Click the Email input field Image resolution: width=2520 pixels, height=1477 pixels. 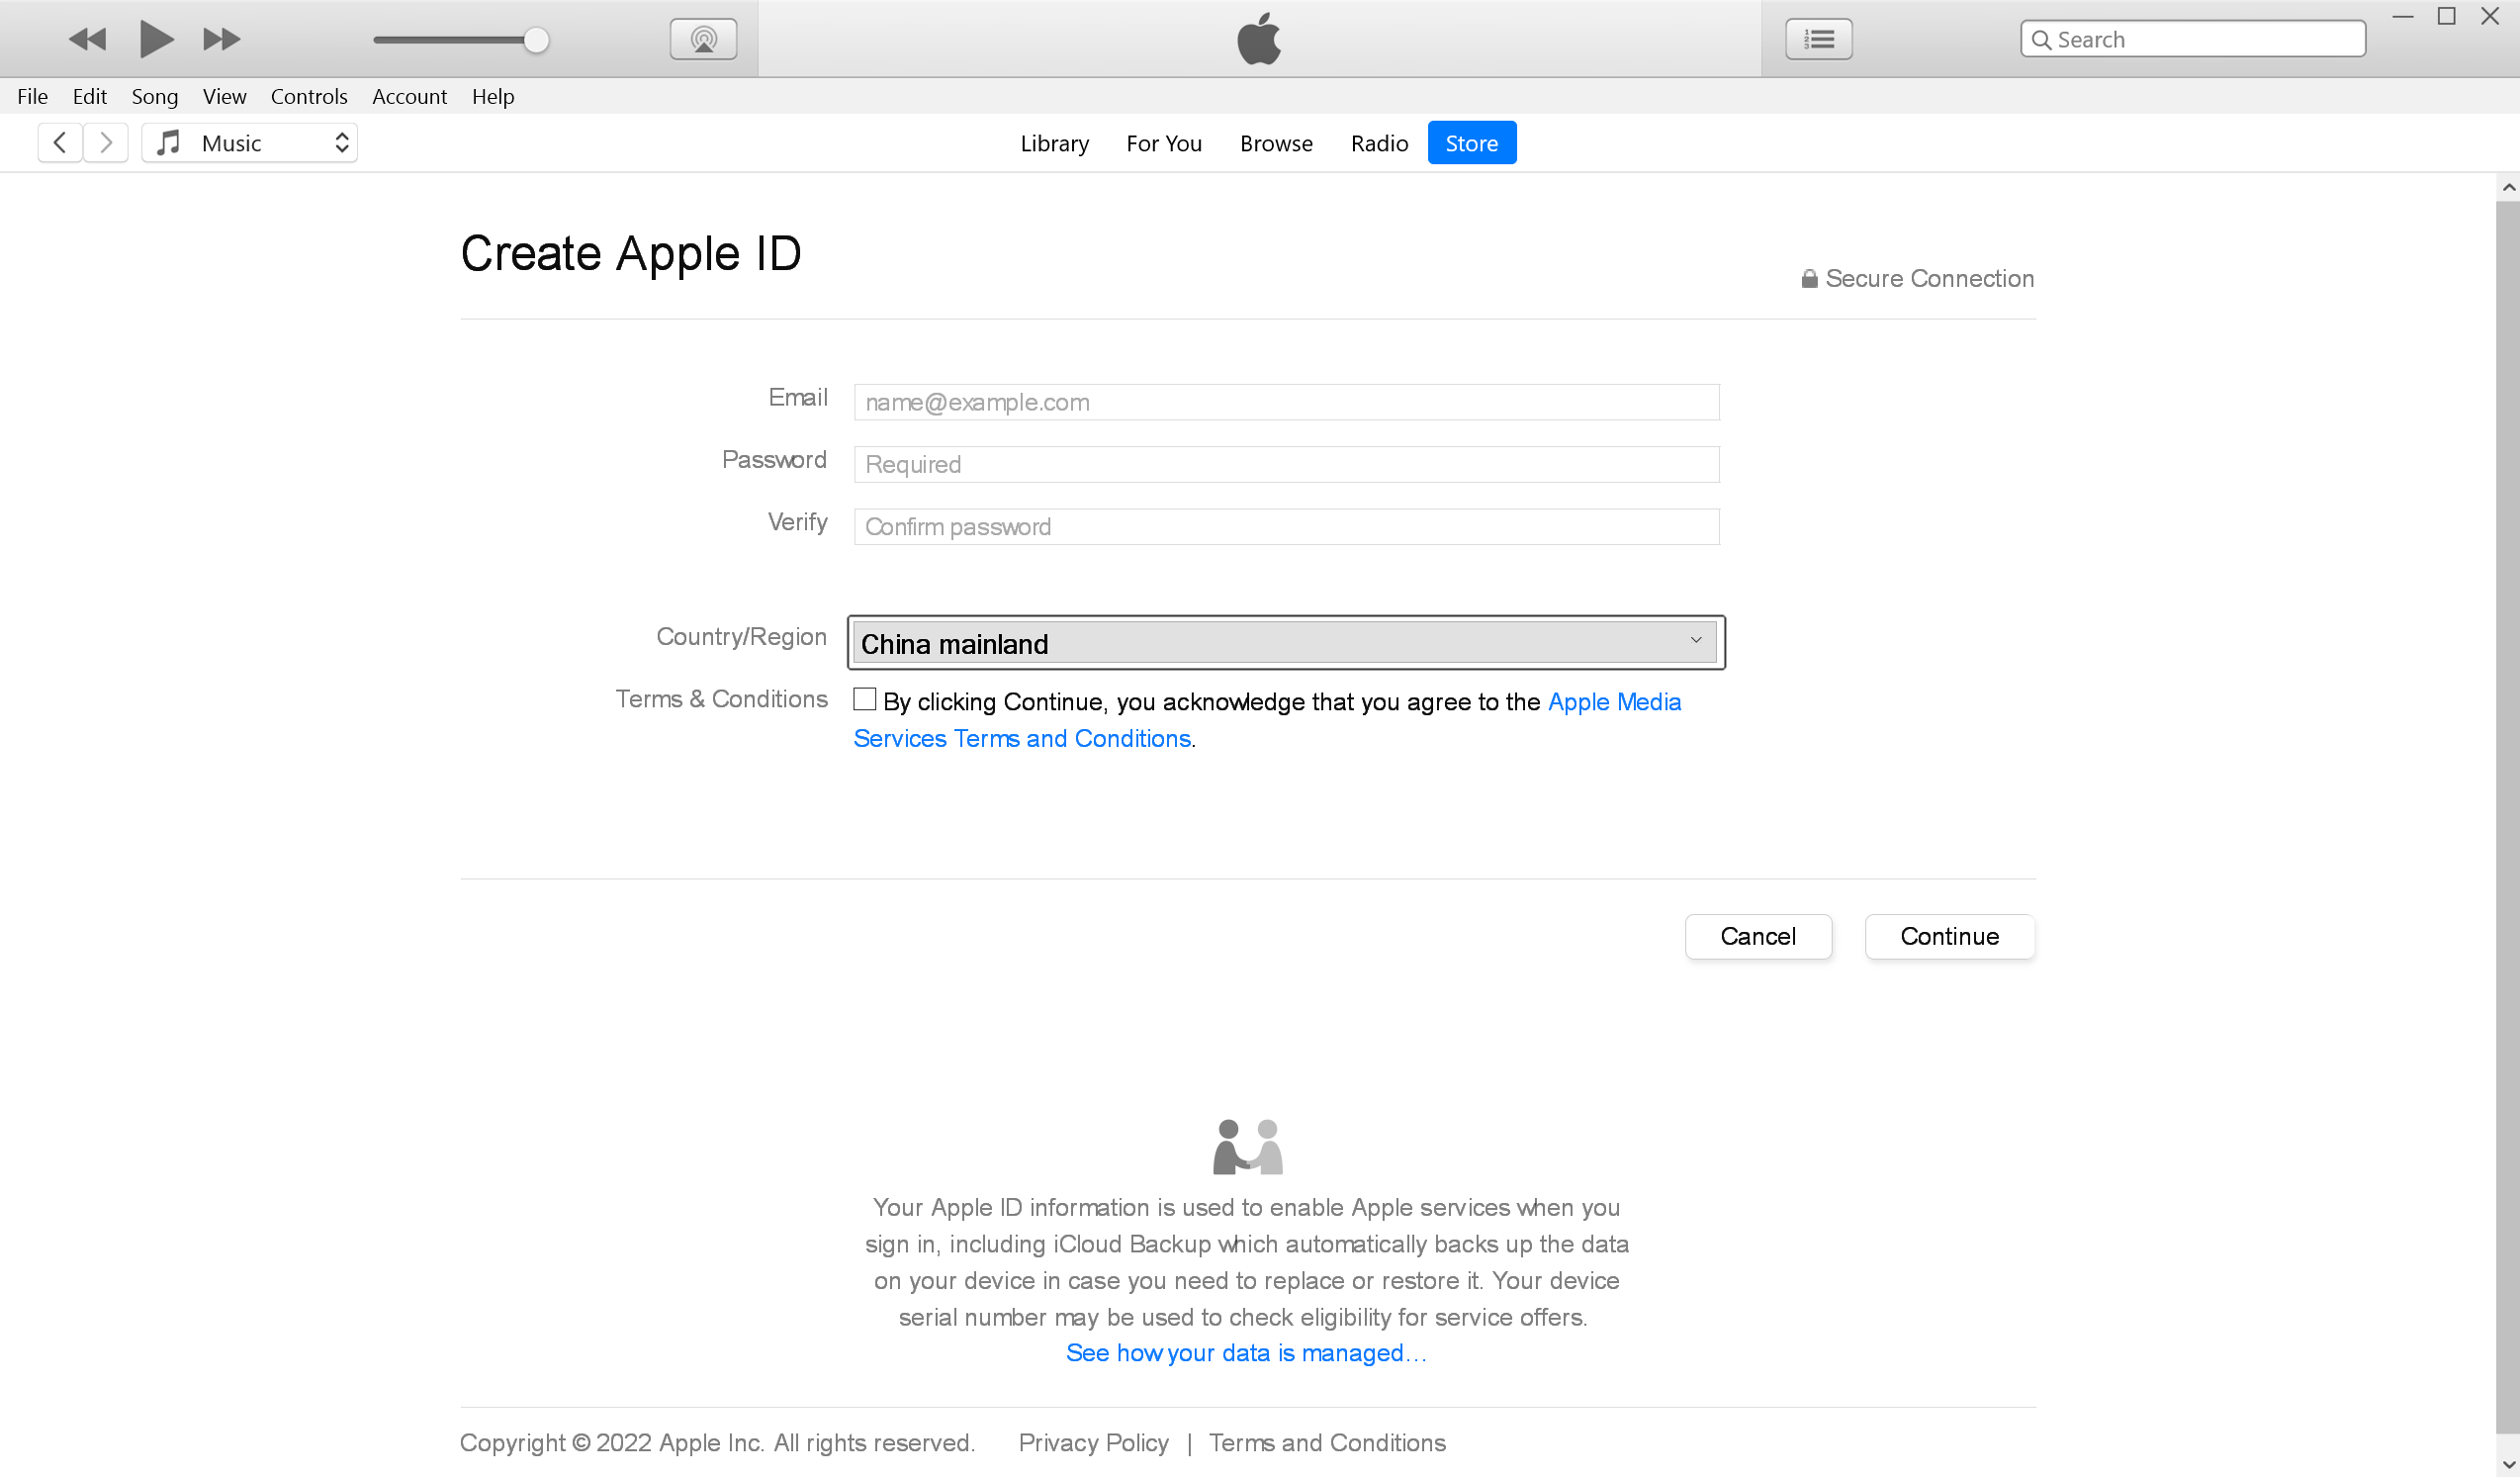pyautogui.click(x=1285, y=402)
